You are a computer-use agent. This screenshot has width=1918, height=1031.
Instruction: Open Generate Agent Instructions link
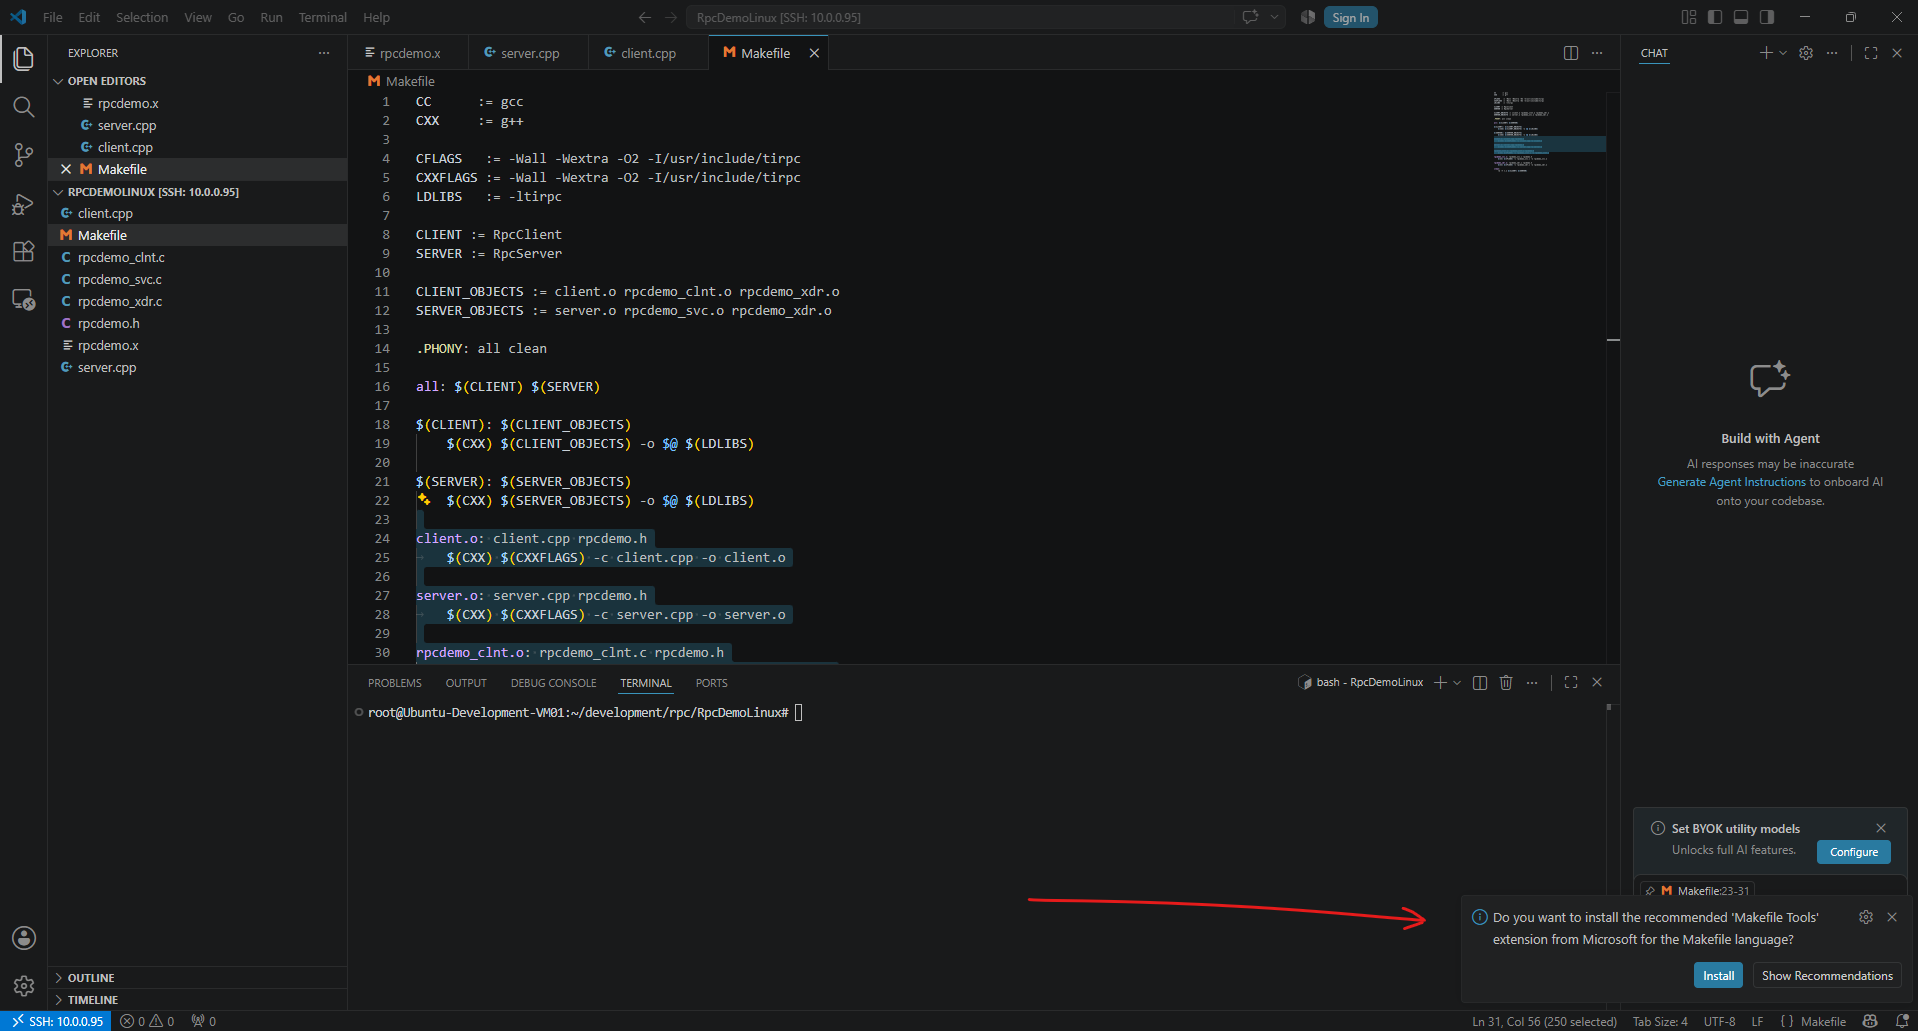click(x=1731, y=482)
